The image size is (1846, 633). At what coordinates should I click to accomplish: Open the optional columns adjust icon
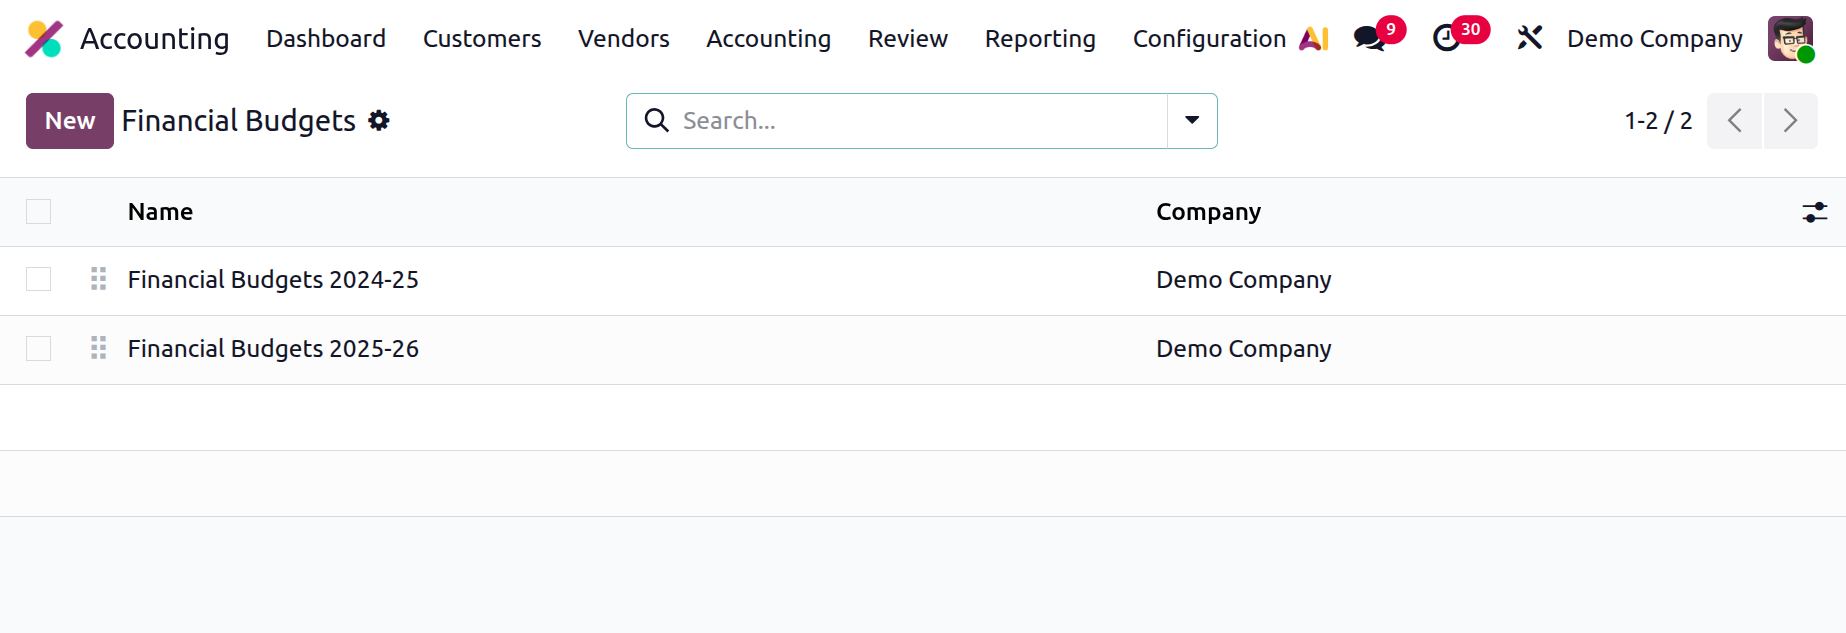[x=1814, y=212]
